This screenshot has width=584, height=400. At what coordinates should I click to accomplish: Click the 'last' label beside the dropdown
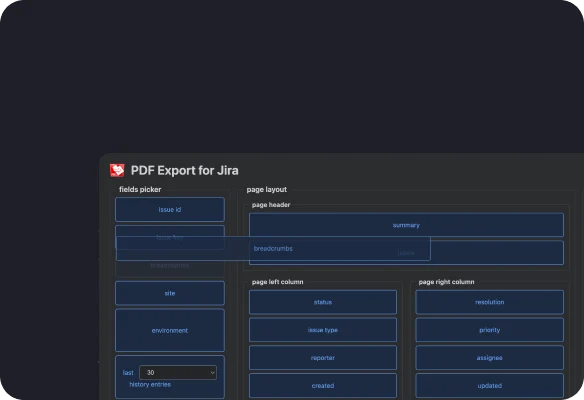[x=128, y=372]
